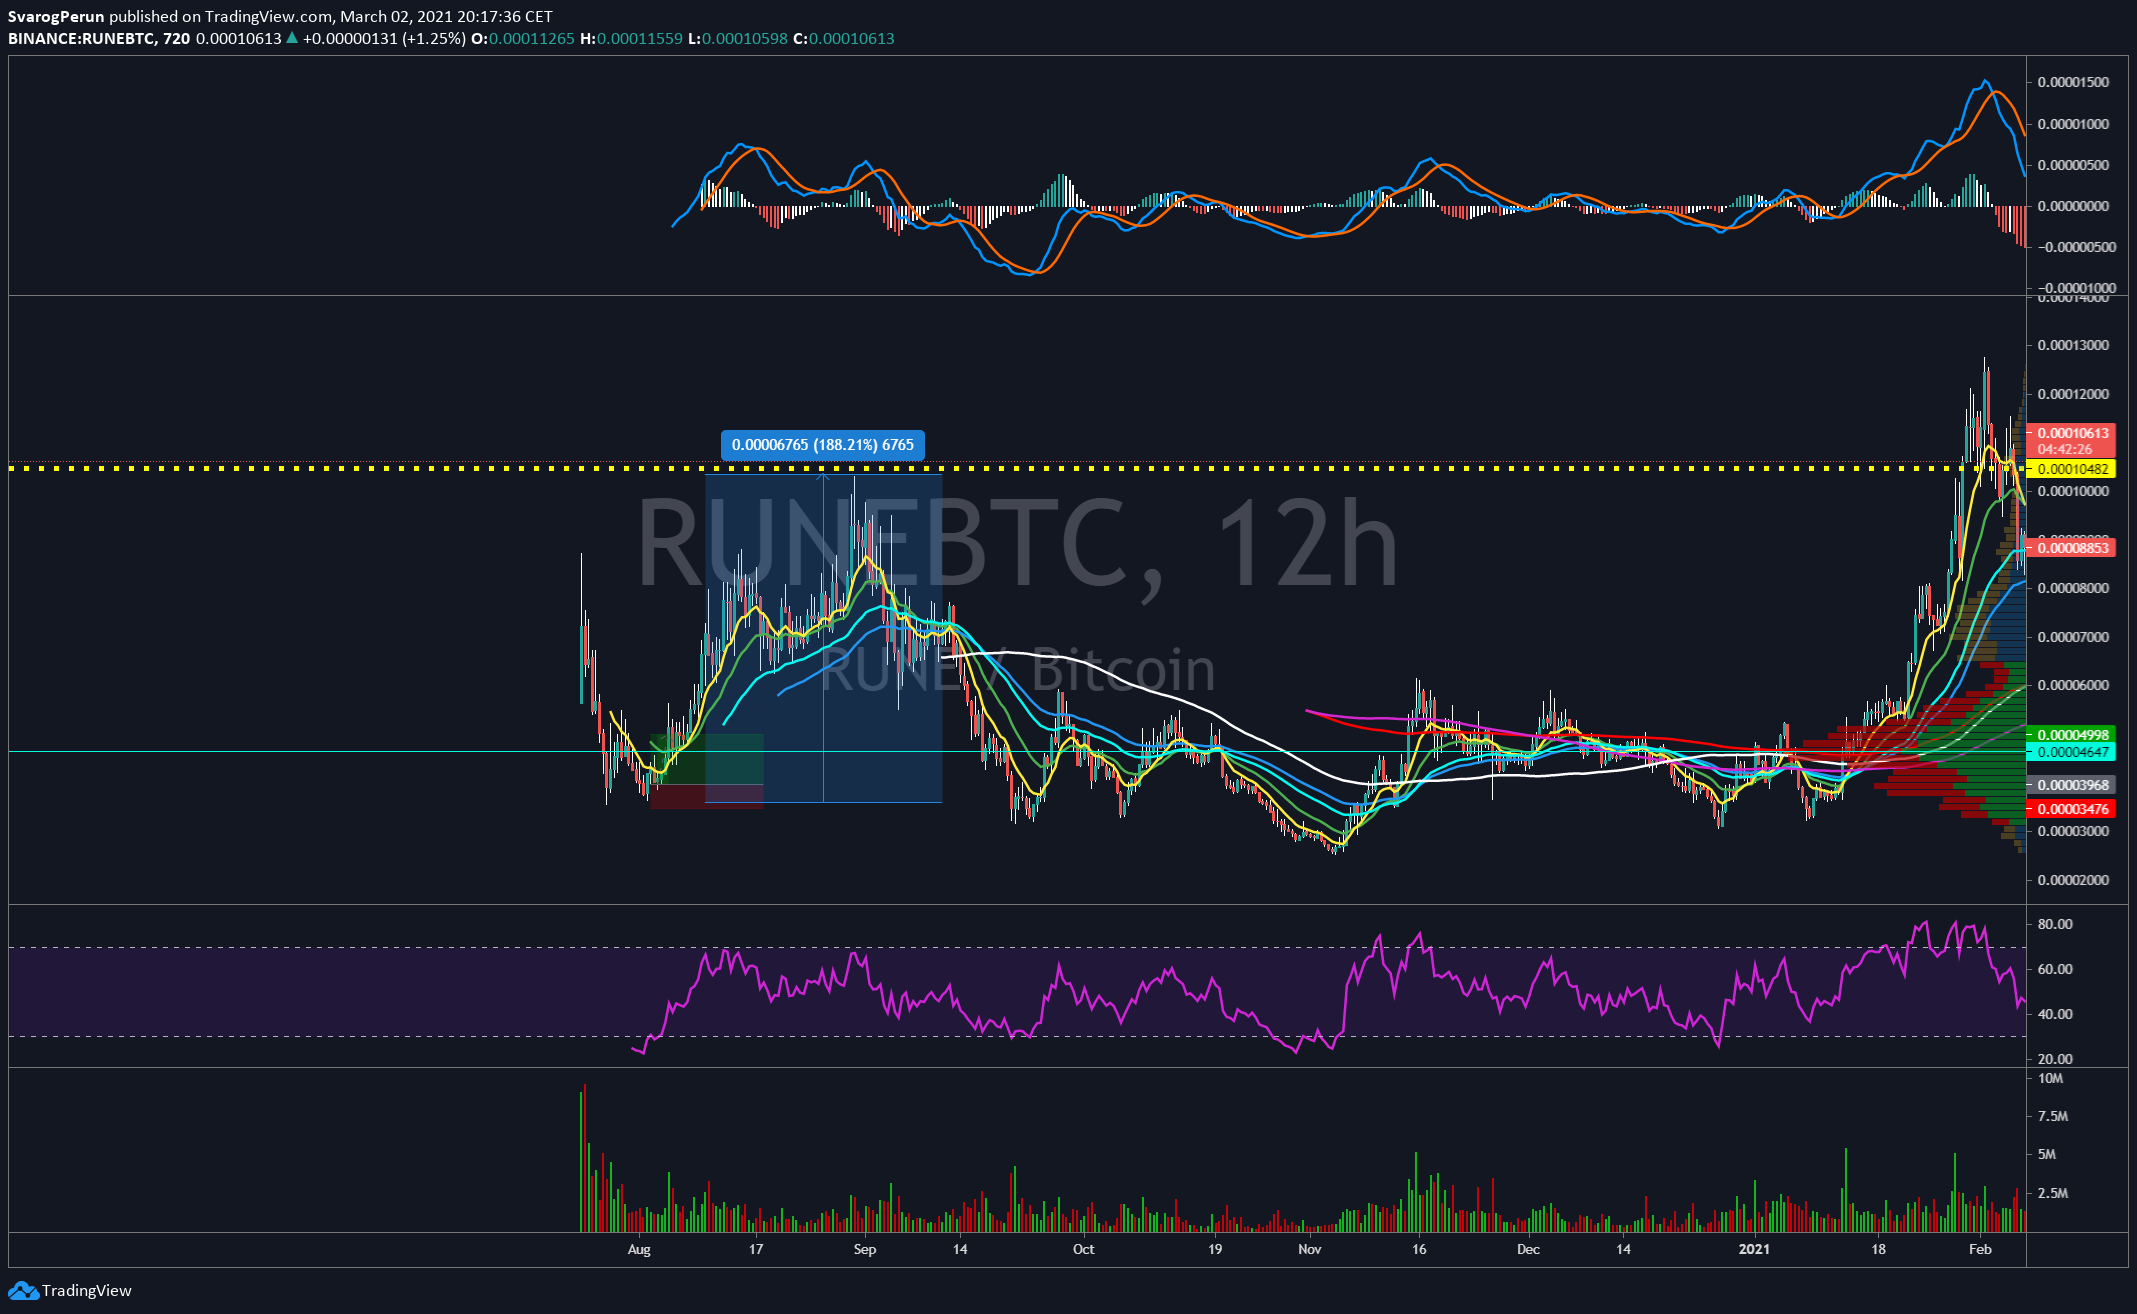Click the Oct time axis label

click(1083, 1249)
